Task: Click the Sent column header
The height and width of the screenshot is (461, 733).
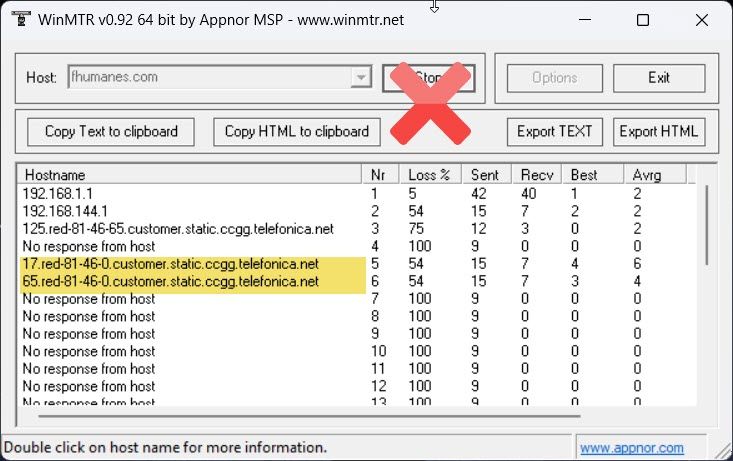Action: coord(487,175)
